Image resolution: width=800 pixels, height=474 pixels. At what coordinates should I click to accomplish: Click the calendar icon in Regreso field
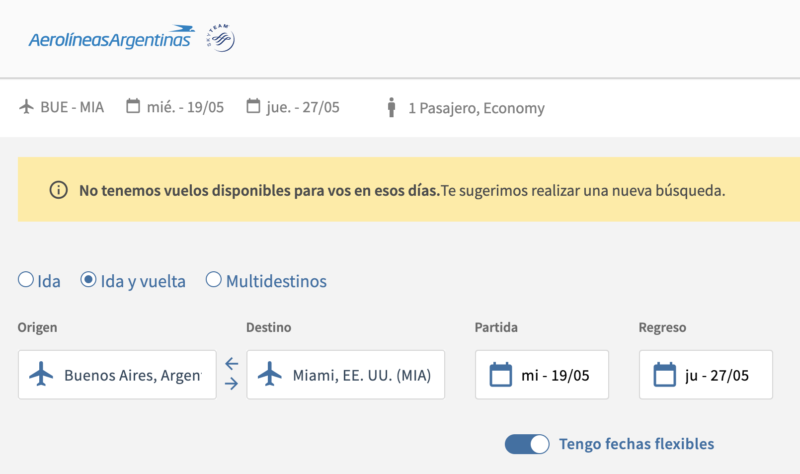664,375
